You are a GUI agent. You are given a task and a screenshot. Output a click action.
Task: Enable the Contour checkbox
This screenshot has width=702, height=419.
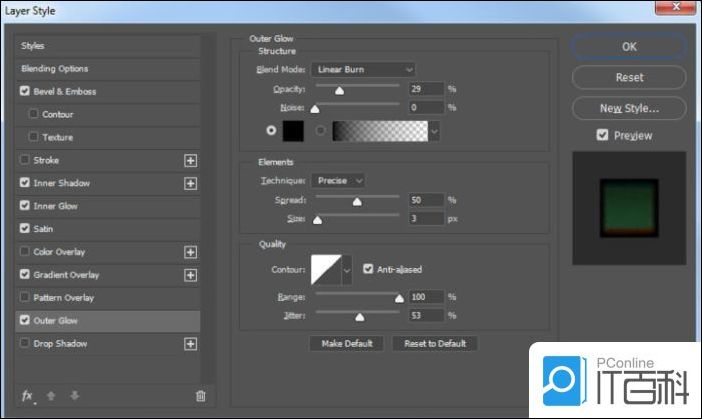click(x=33, y=114)
